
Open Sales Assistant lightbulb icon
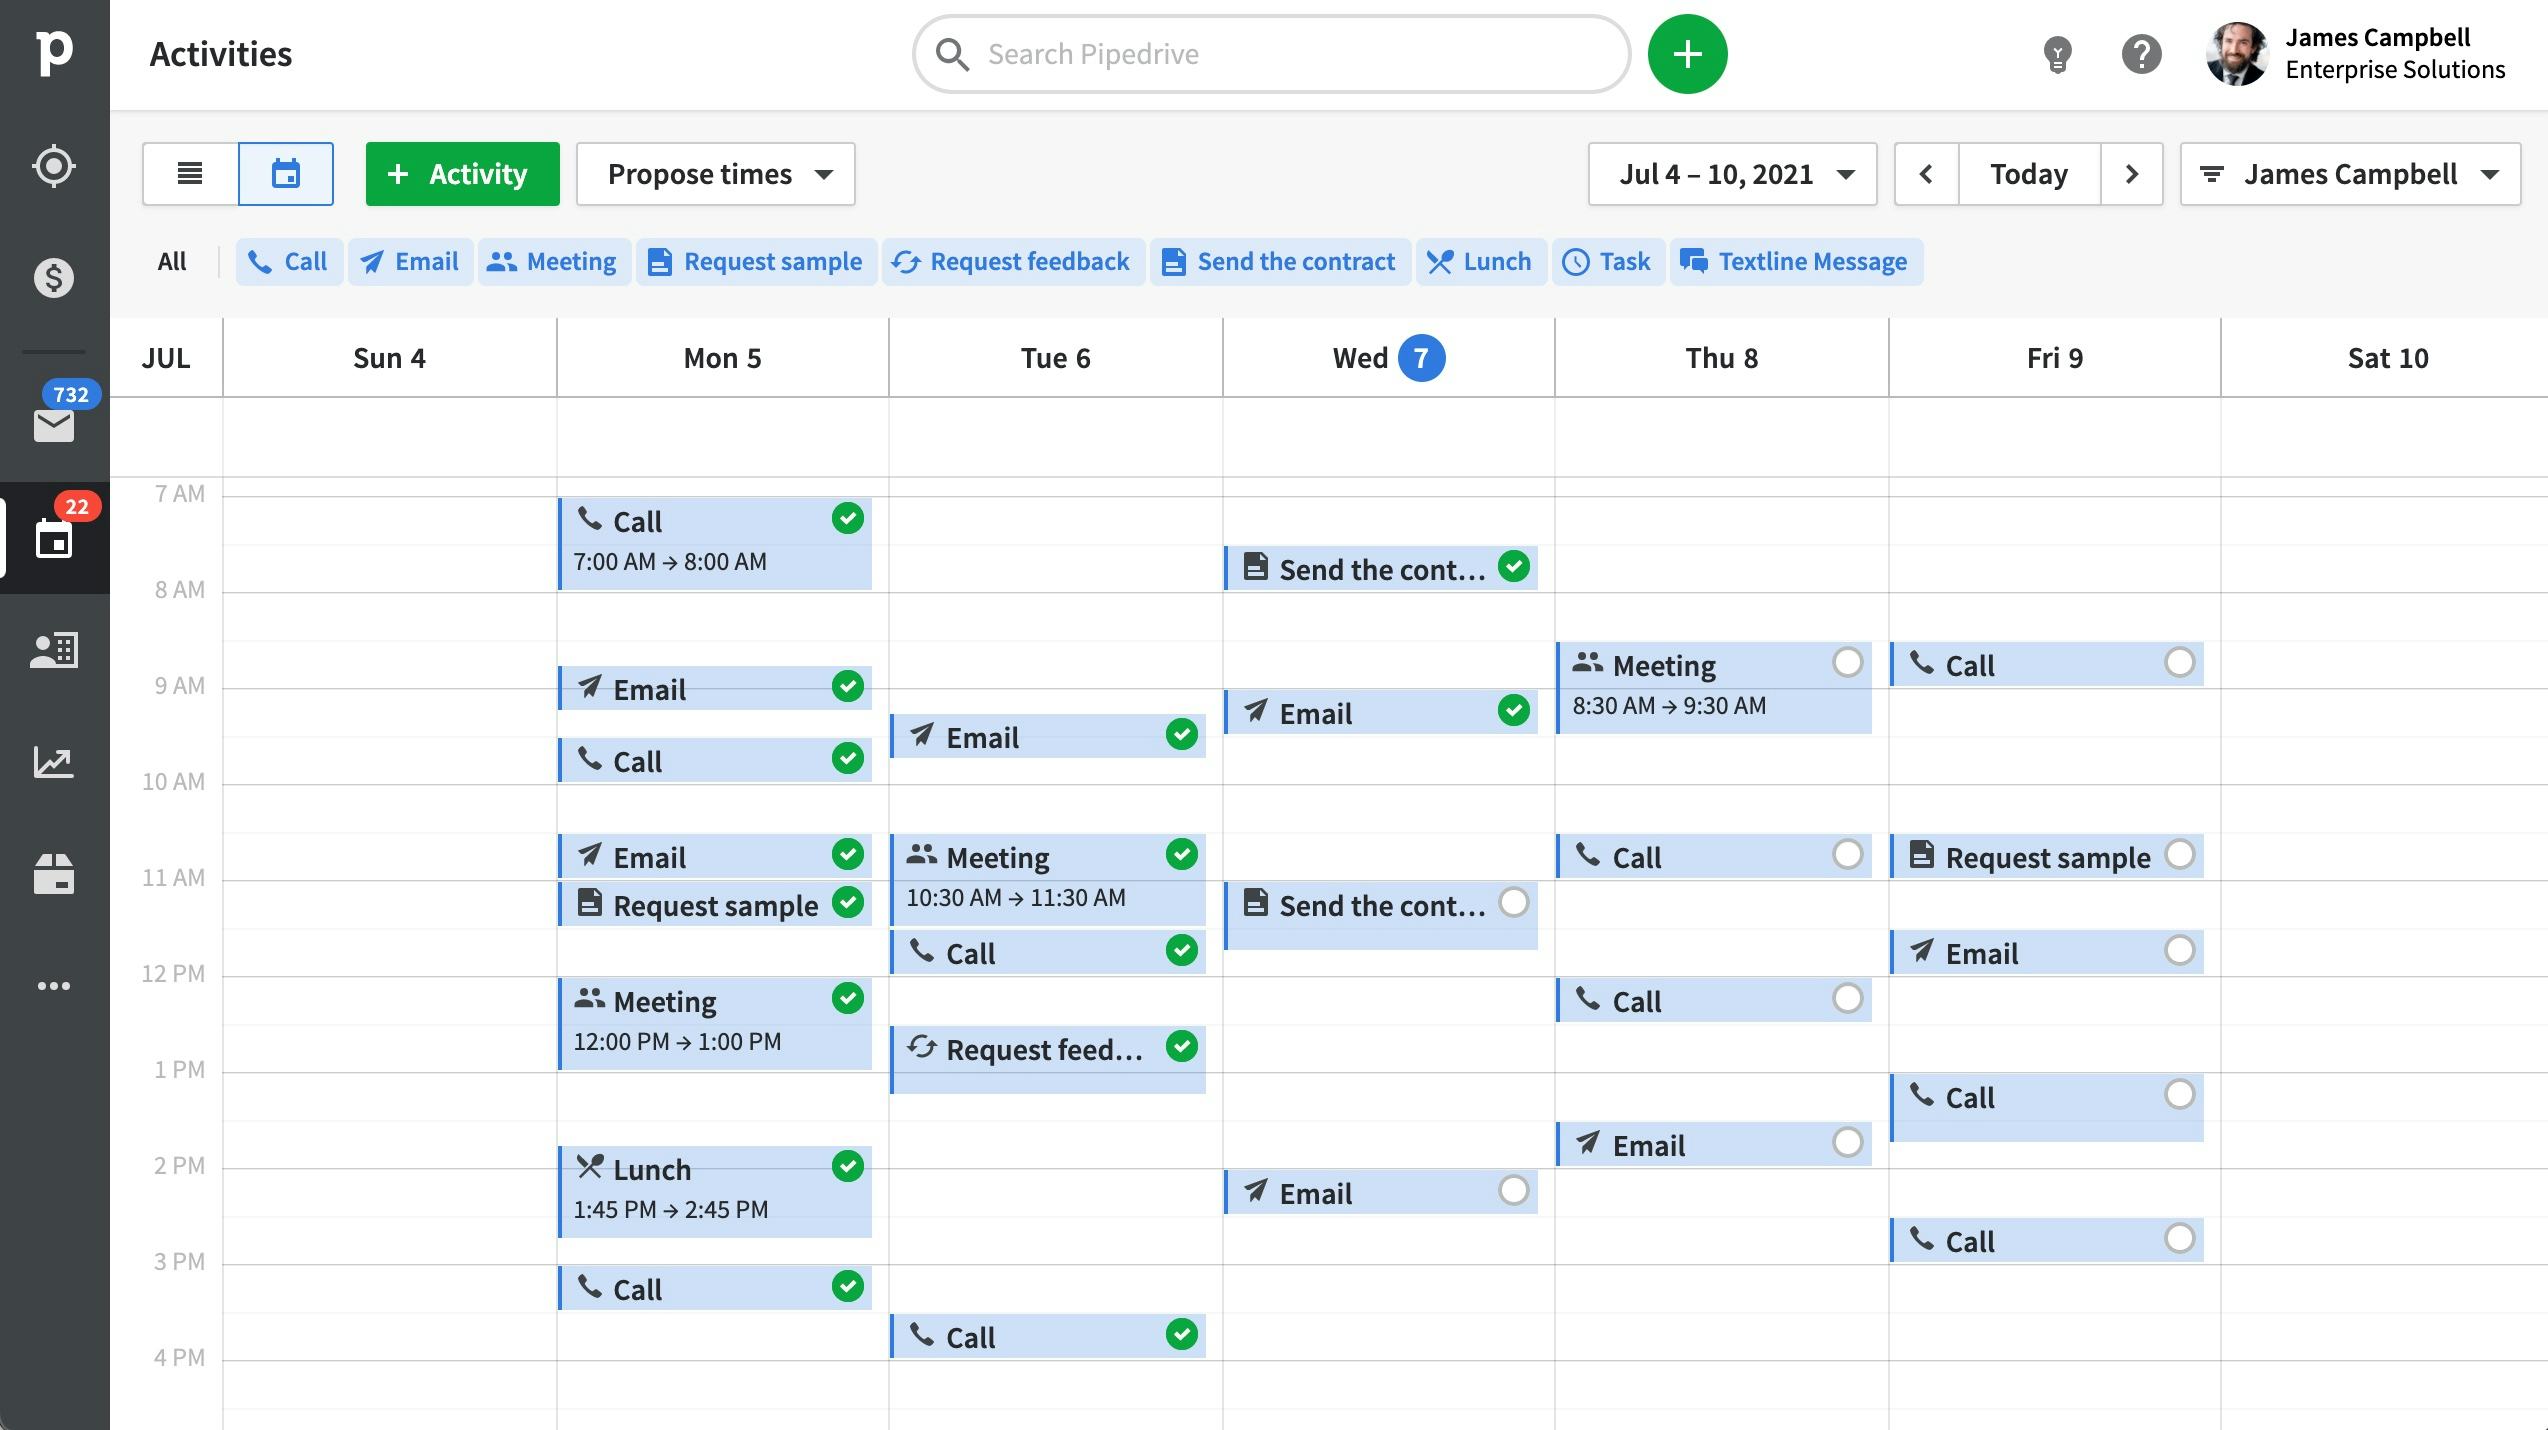tap(2057, 54)
